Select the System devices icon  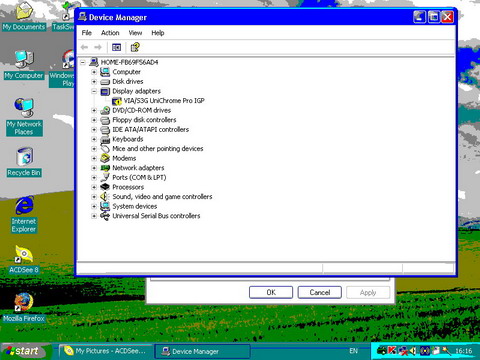click(x=105, y=206)
